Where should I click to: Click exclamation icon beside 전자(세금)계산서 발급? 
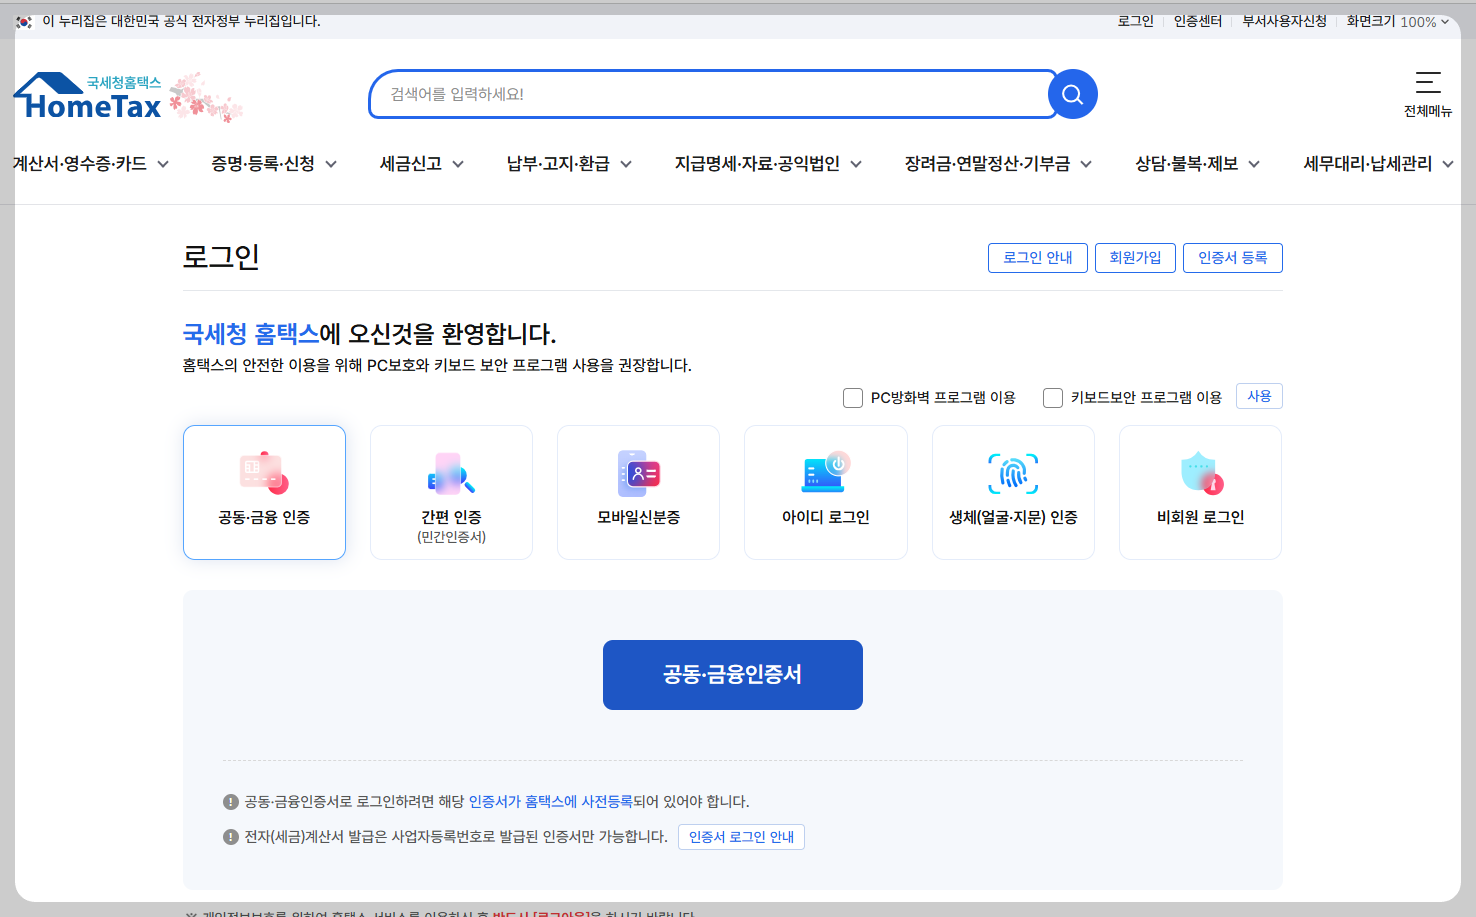coord(231,837)
